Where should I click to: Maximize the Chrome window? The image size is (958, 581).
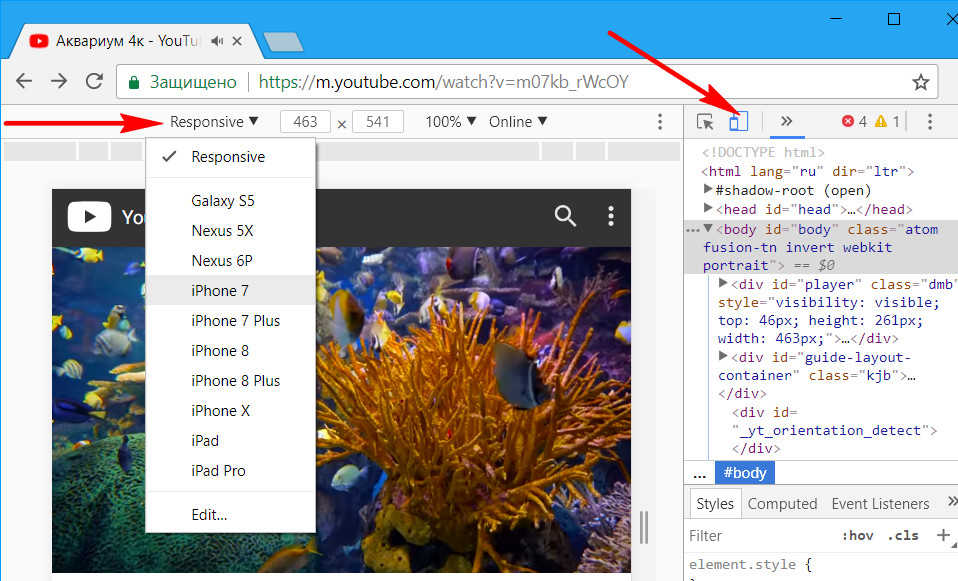click(893, 19)
